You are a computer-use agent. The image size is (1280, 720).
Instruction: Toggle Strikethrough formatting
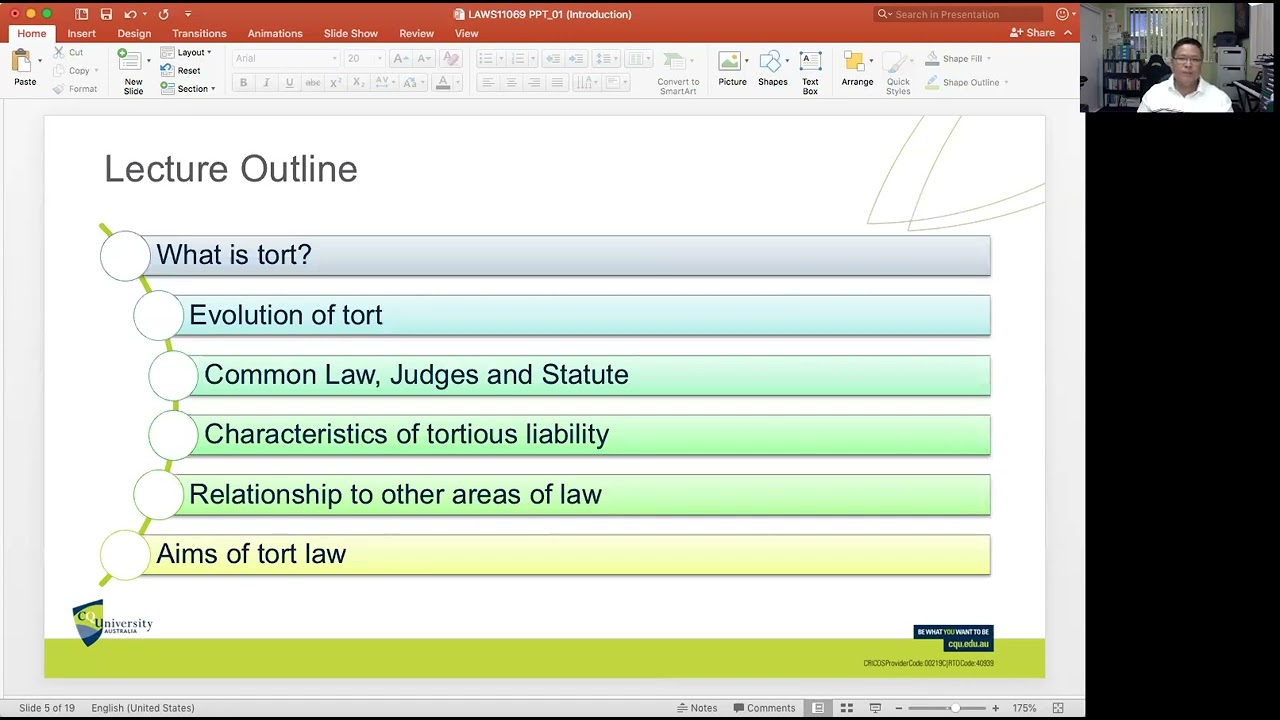[313, 83]
